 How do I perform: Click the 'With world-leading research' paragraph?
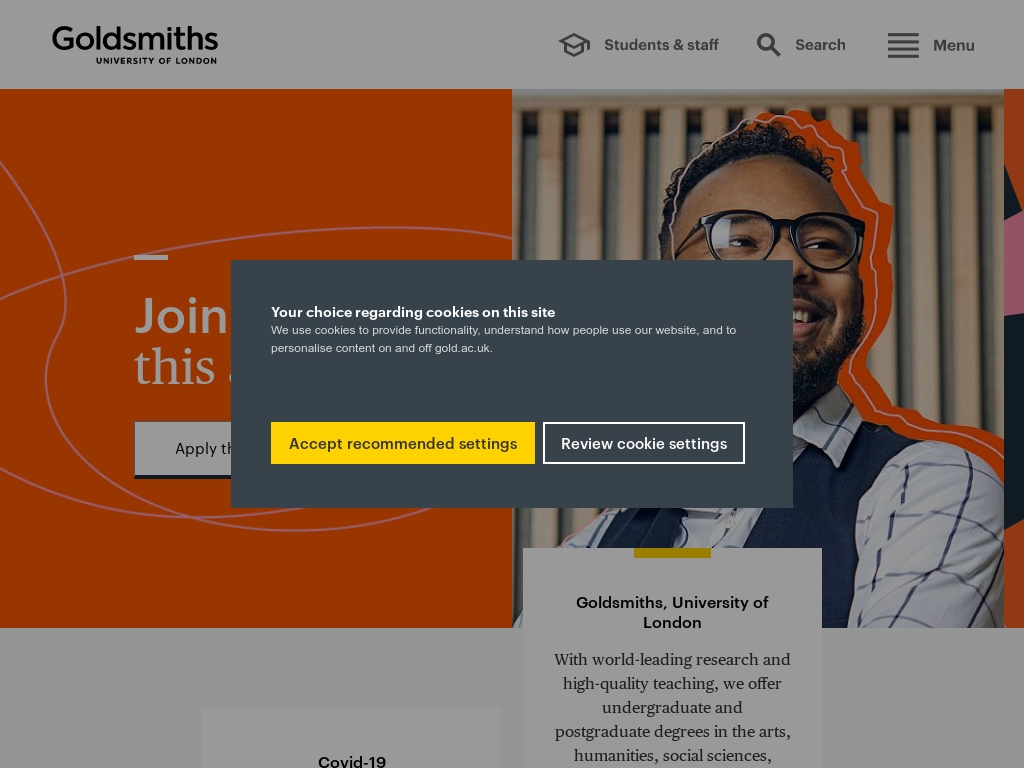(672, 707)
